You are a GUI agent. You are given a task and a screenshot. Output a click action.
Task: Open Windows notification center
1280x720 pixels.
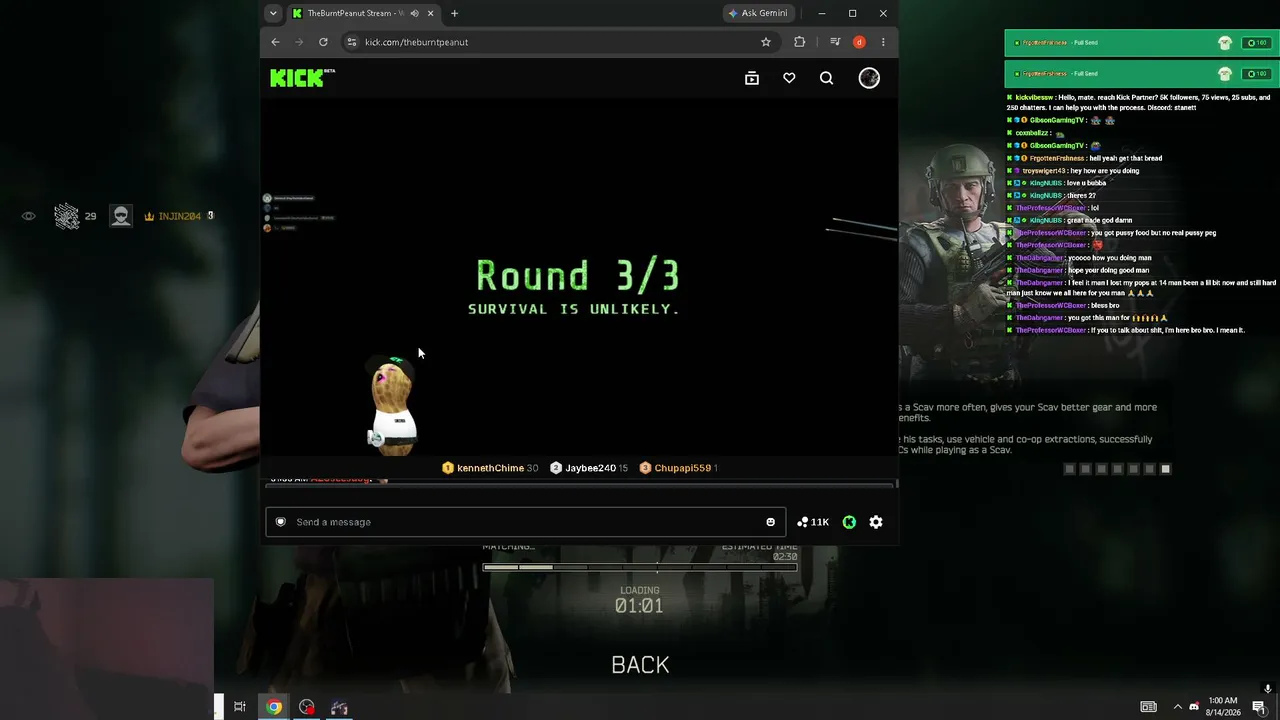click(x=1259, y=707)
